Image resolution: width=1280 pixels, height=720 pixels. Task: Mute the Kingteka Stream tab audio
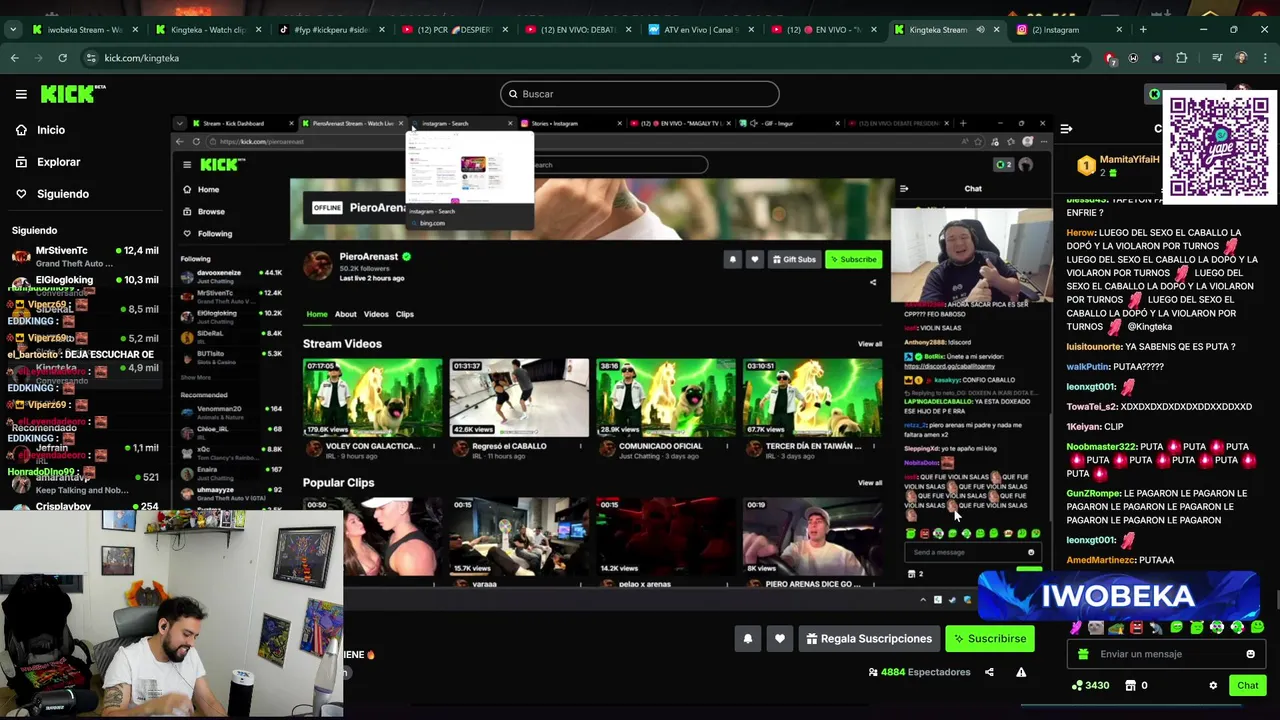981,30
